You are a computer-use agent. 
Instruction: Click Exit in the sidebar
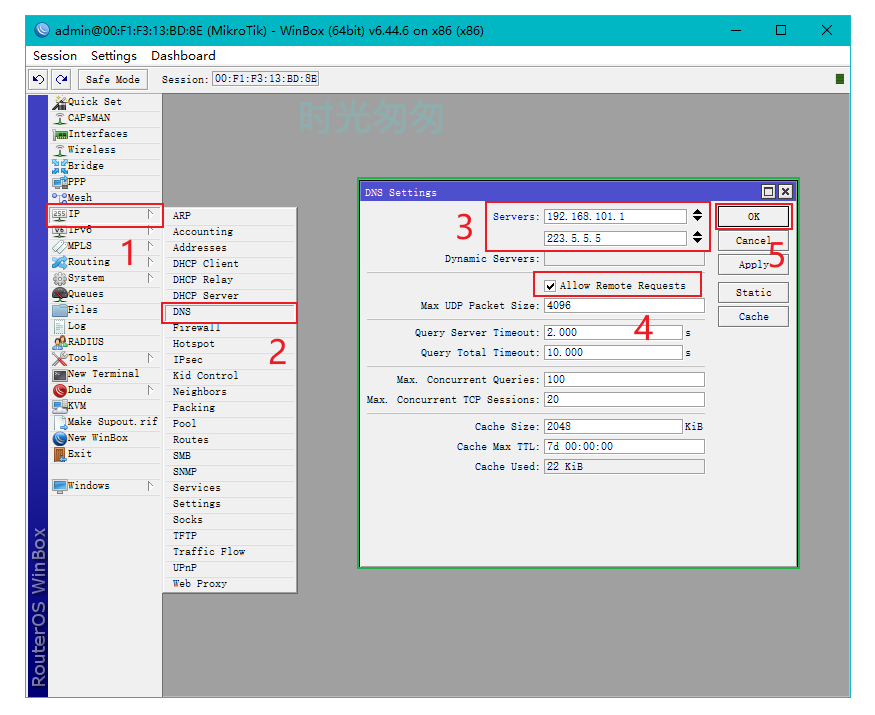coord(105,454)
